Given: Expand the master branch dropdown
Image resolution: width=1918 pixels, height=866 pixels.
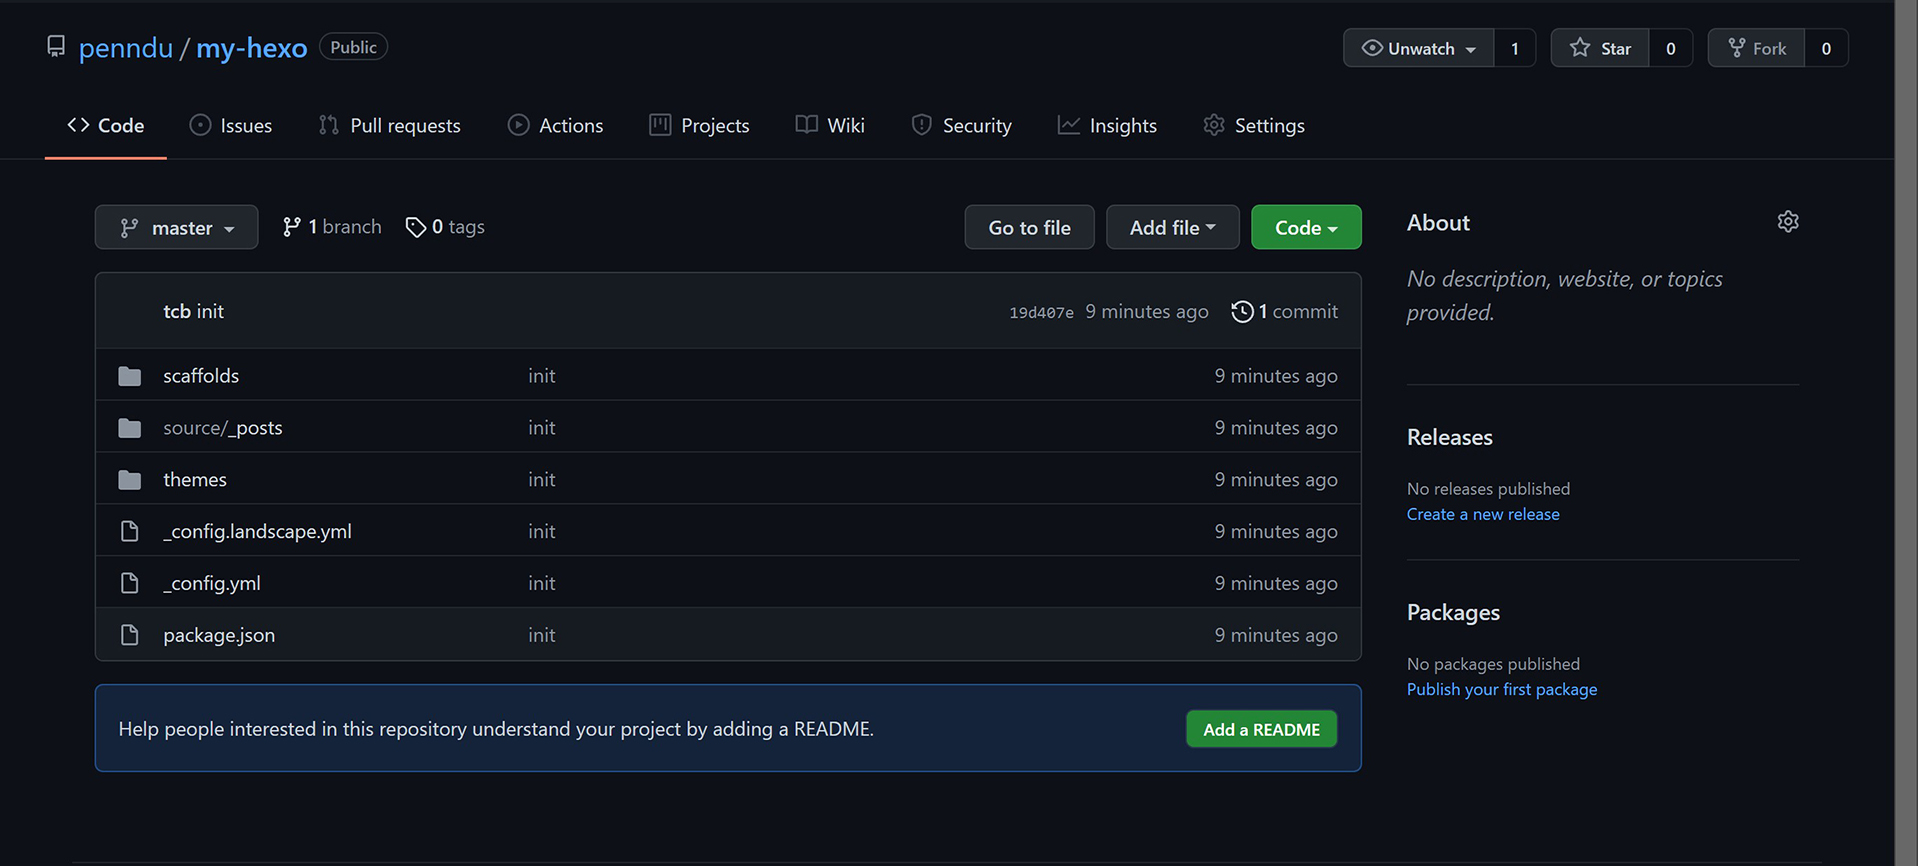Looking at the screenshot, I should click(x=176, y=227).
